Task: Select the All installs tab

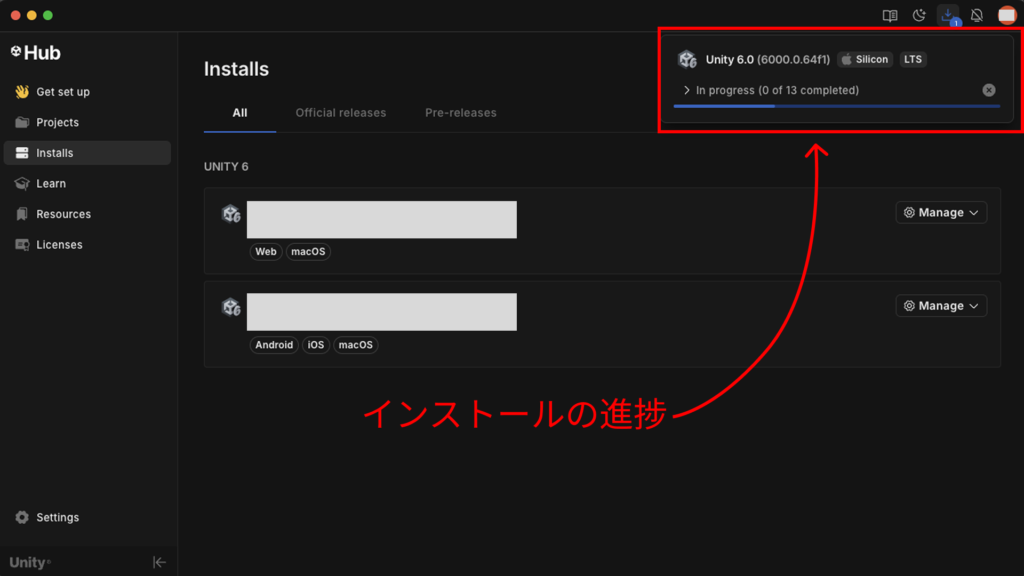Action: coord(240,113)
